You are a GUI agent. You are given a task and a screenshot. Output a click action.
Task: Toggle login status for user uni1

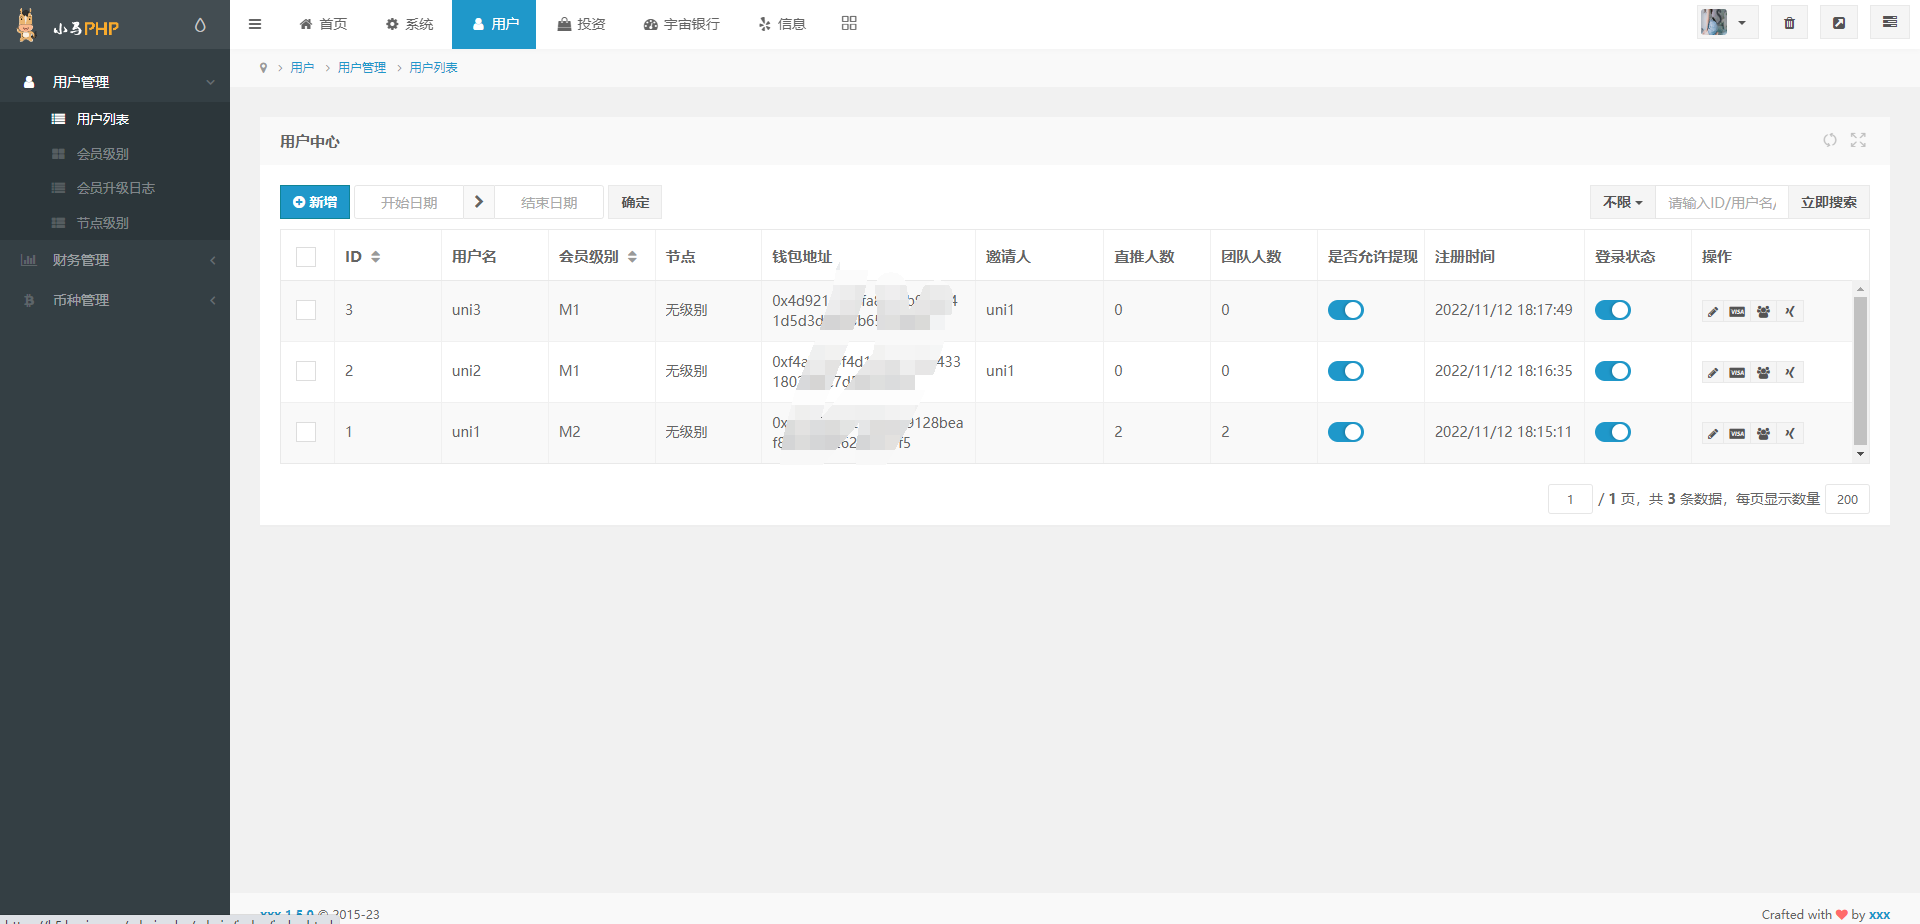tap(1612, 432)
